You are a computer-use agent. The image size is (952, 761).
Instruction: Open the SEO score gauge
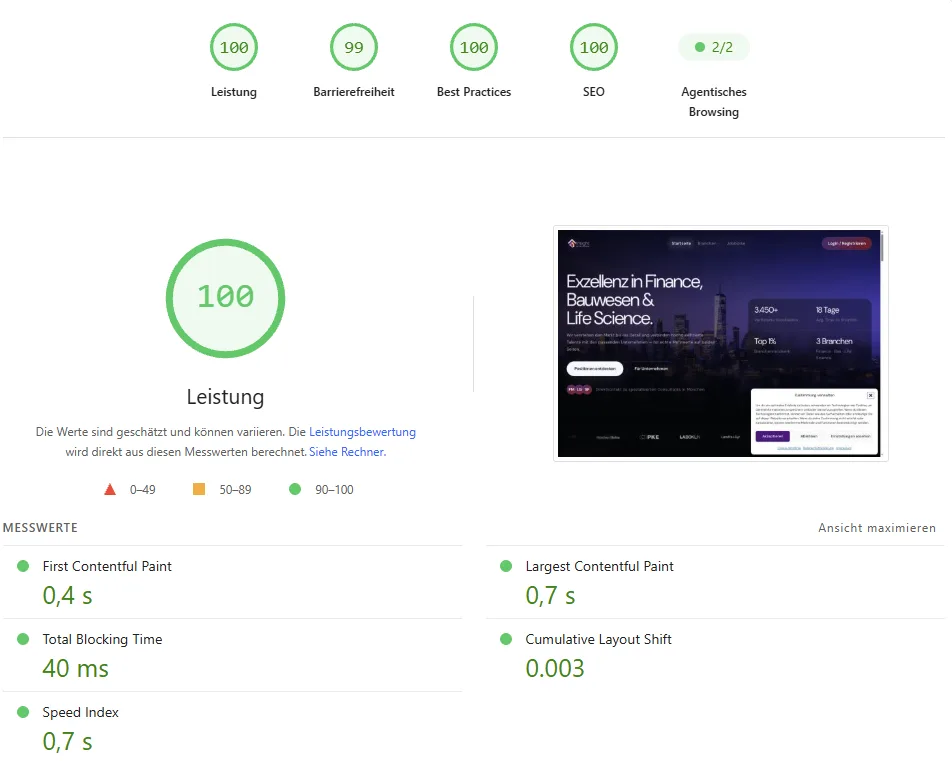click(594, 47)
